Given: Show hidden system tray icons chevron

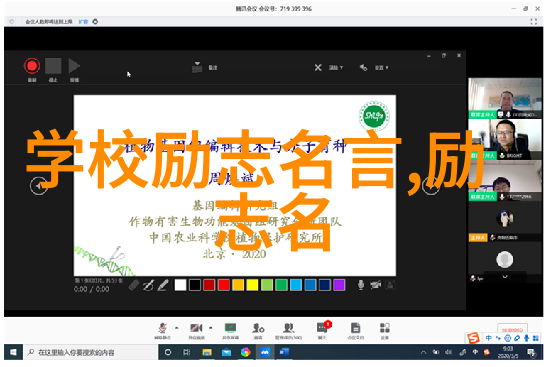Looking at the screenshot, I should 423,352.
